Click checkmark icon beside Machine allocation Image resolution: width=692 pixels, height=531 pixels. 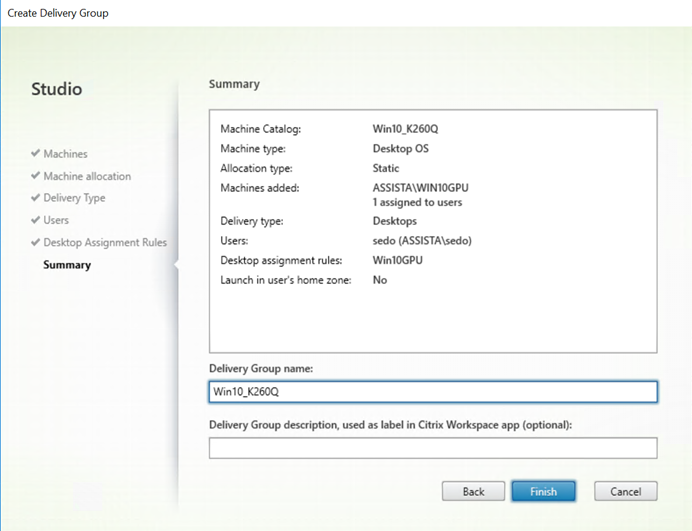[36, 175]
